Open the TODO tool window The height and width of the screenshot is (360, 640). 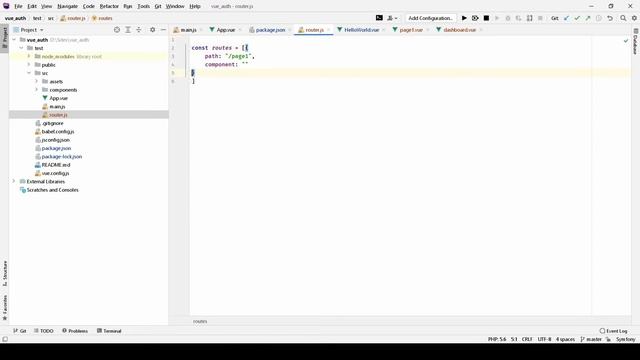(44, 331)
